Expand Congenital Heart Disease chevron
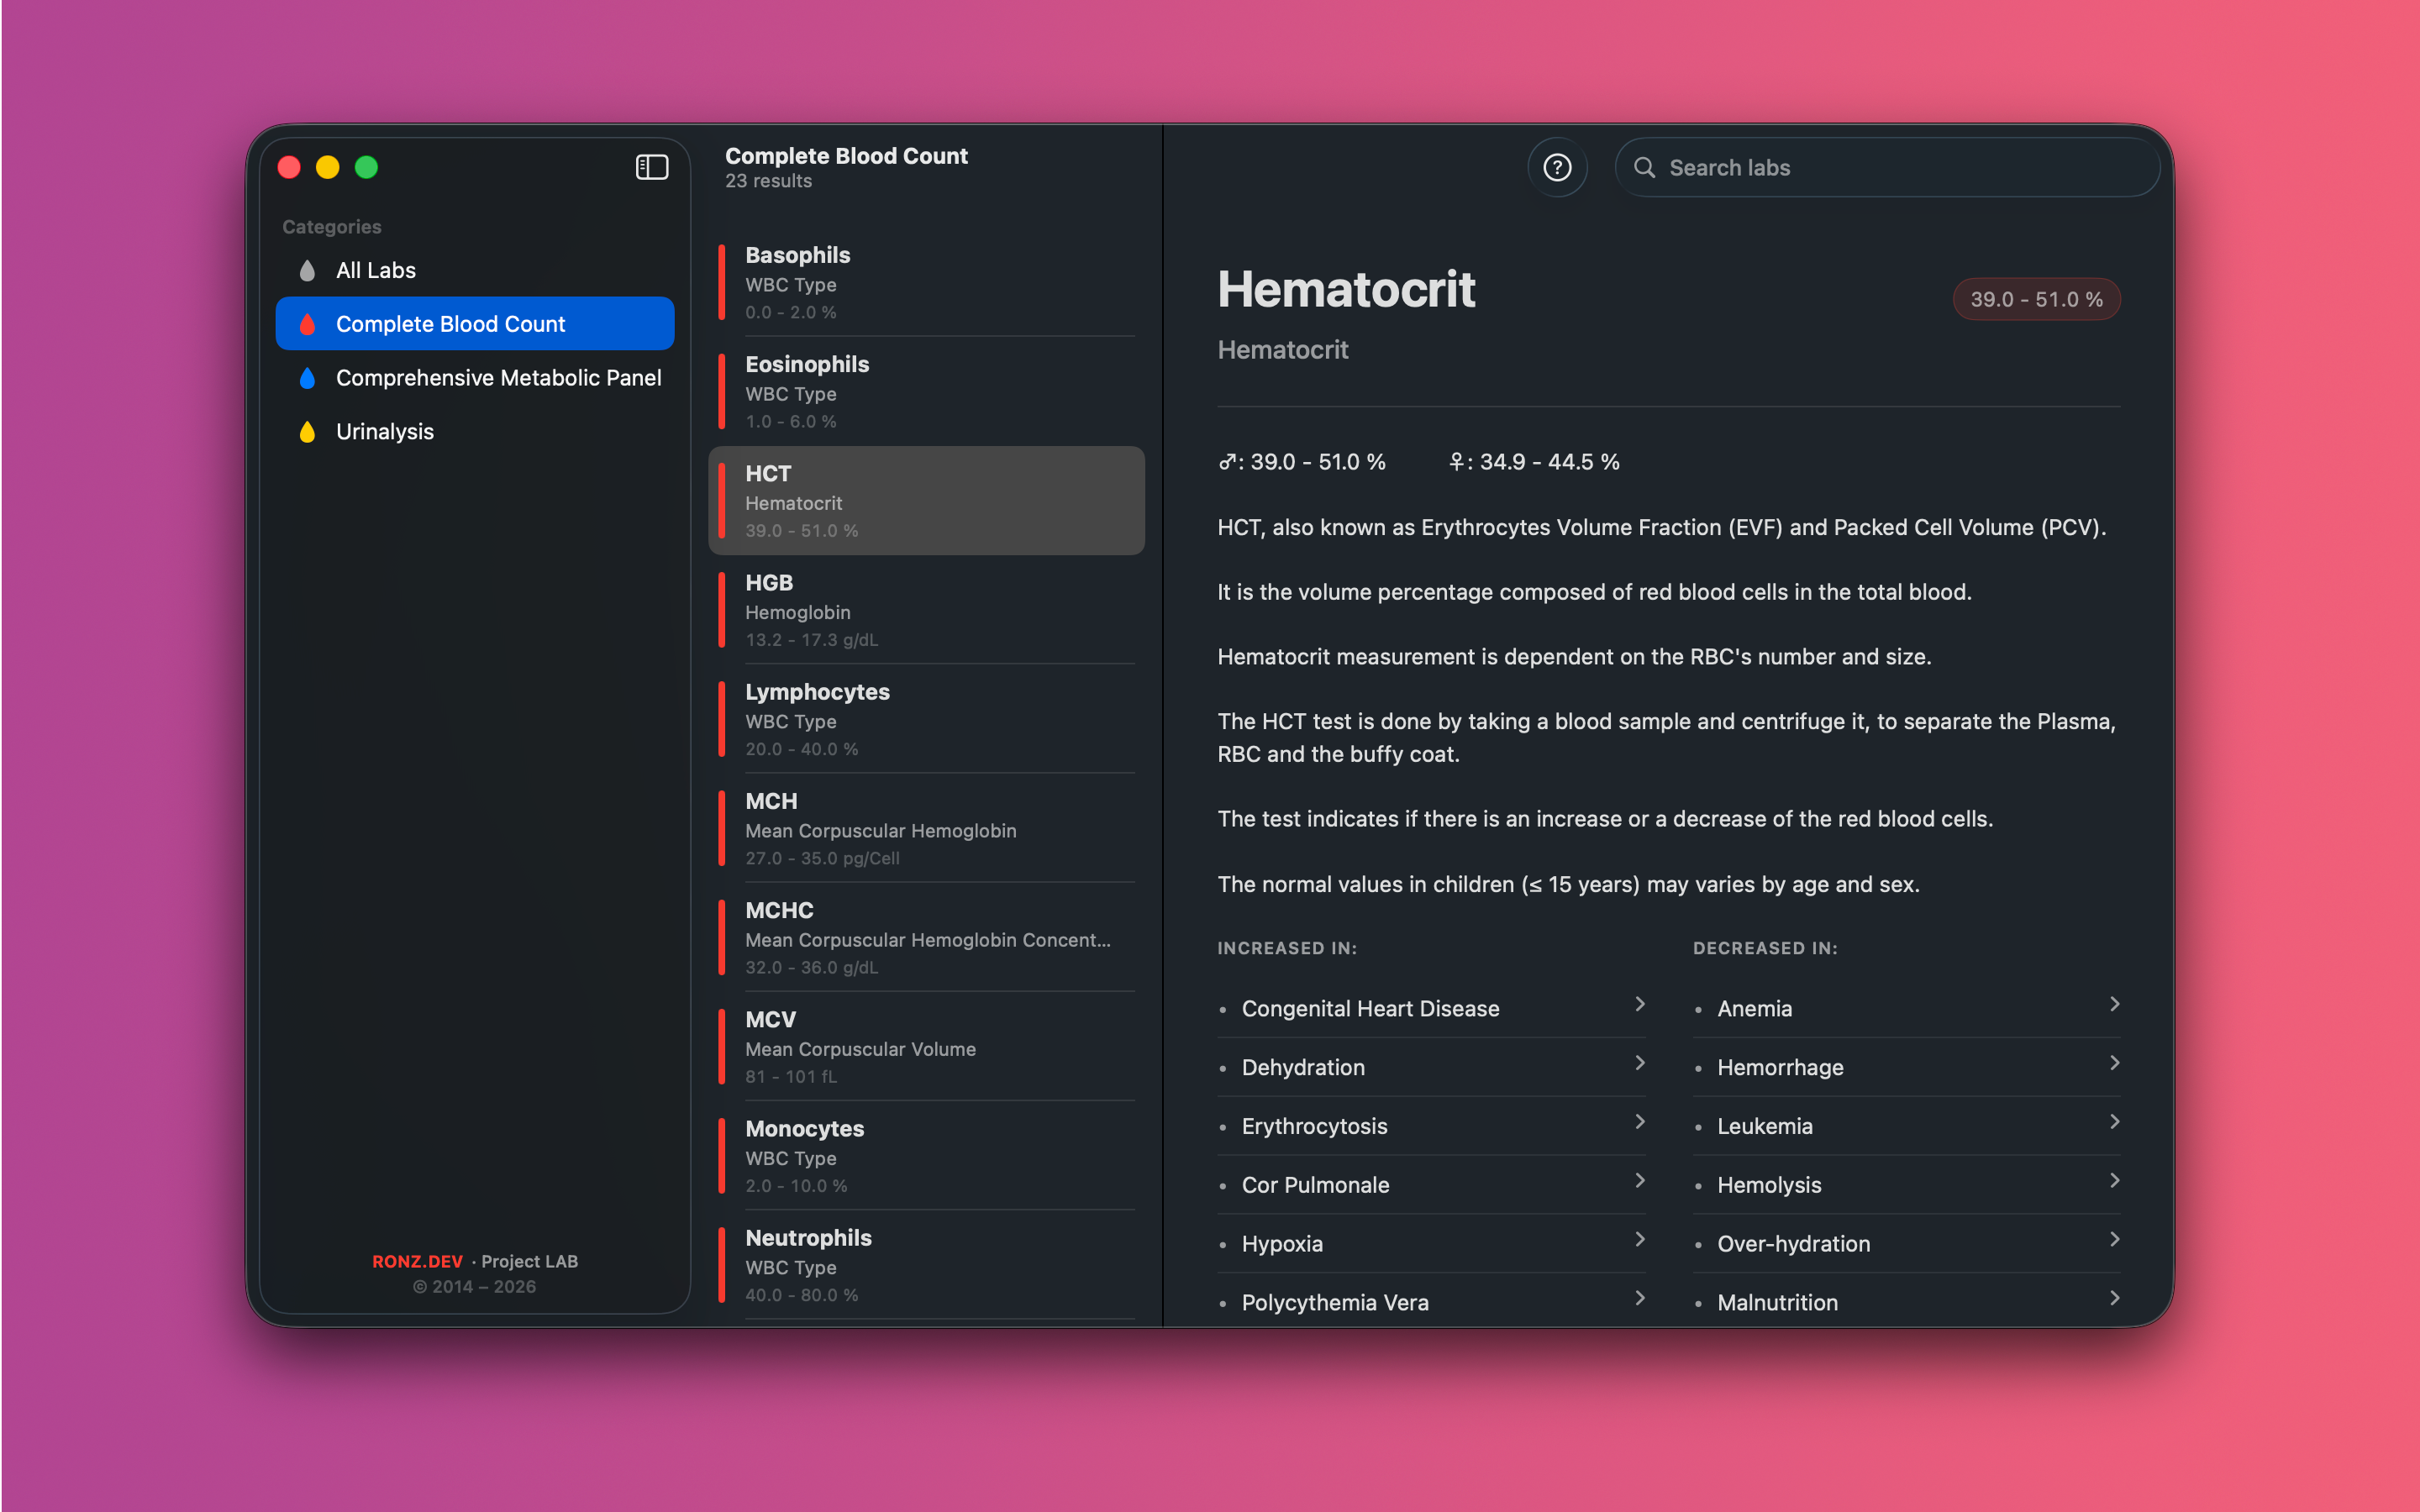This screenshot has height=1512, width=2420. coord(1640,1004)
